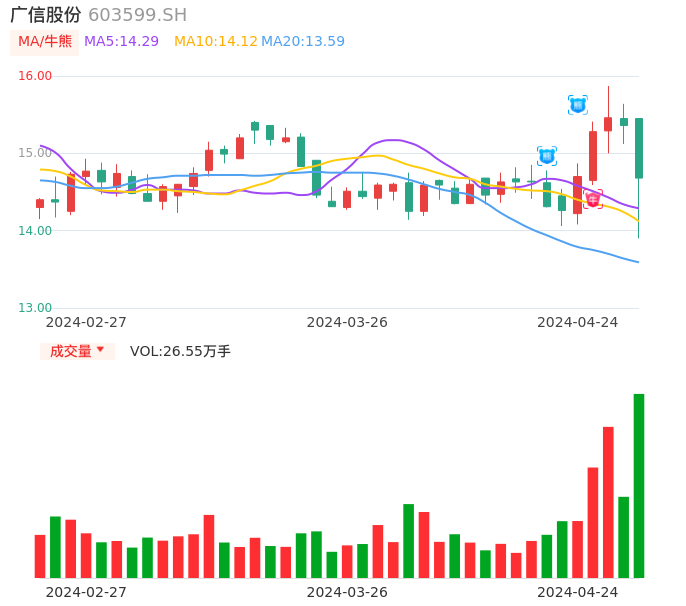686x606 pixels.
Task: Click the red bull signal marker
Action: coord(593,199)
